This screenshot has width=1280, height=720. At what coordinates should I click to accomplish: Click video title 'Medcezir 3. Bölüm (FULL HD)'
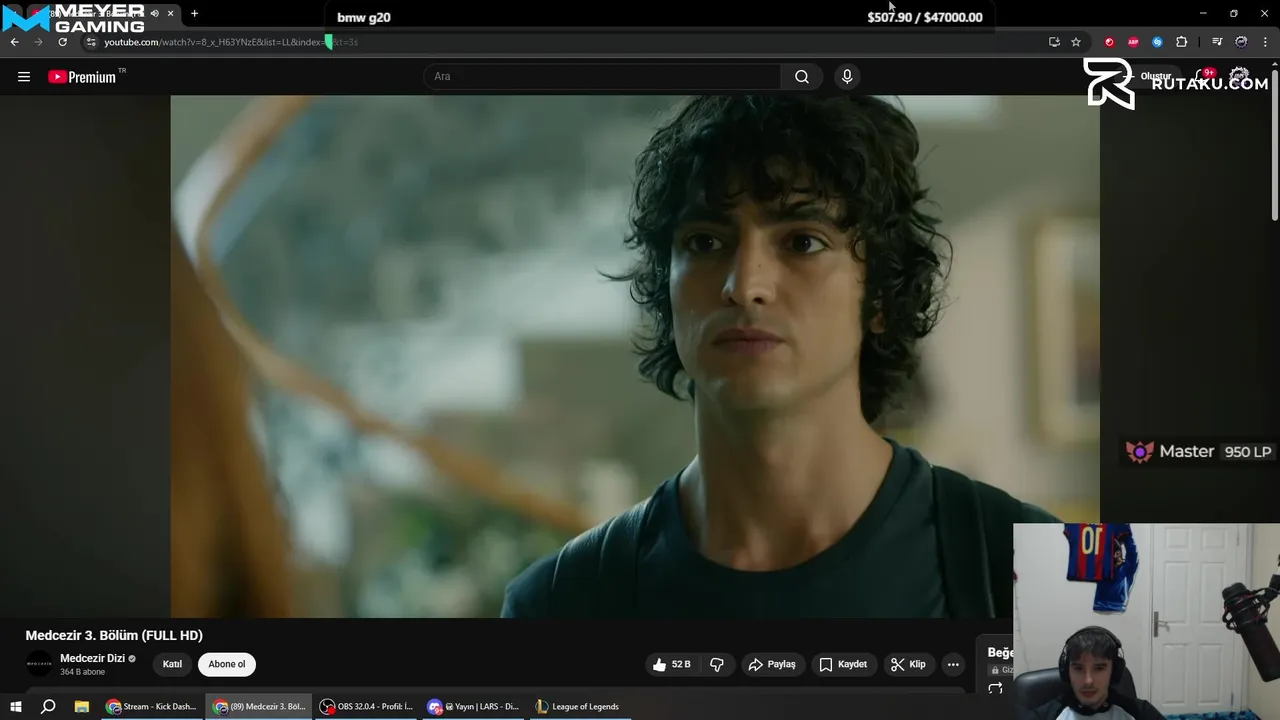(114, 635)
